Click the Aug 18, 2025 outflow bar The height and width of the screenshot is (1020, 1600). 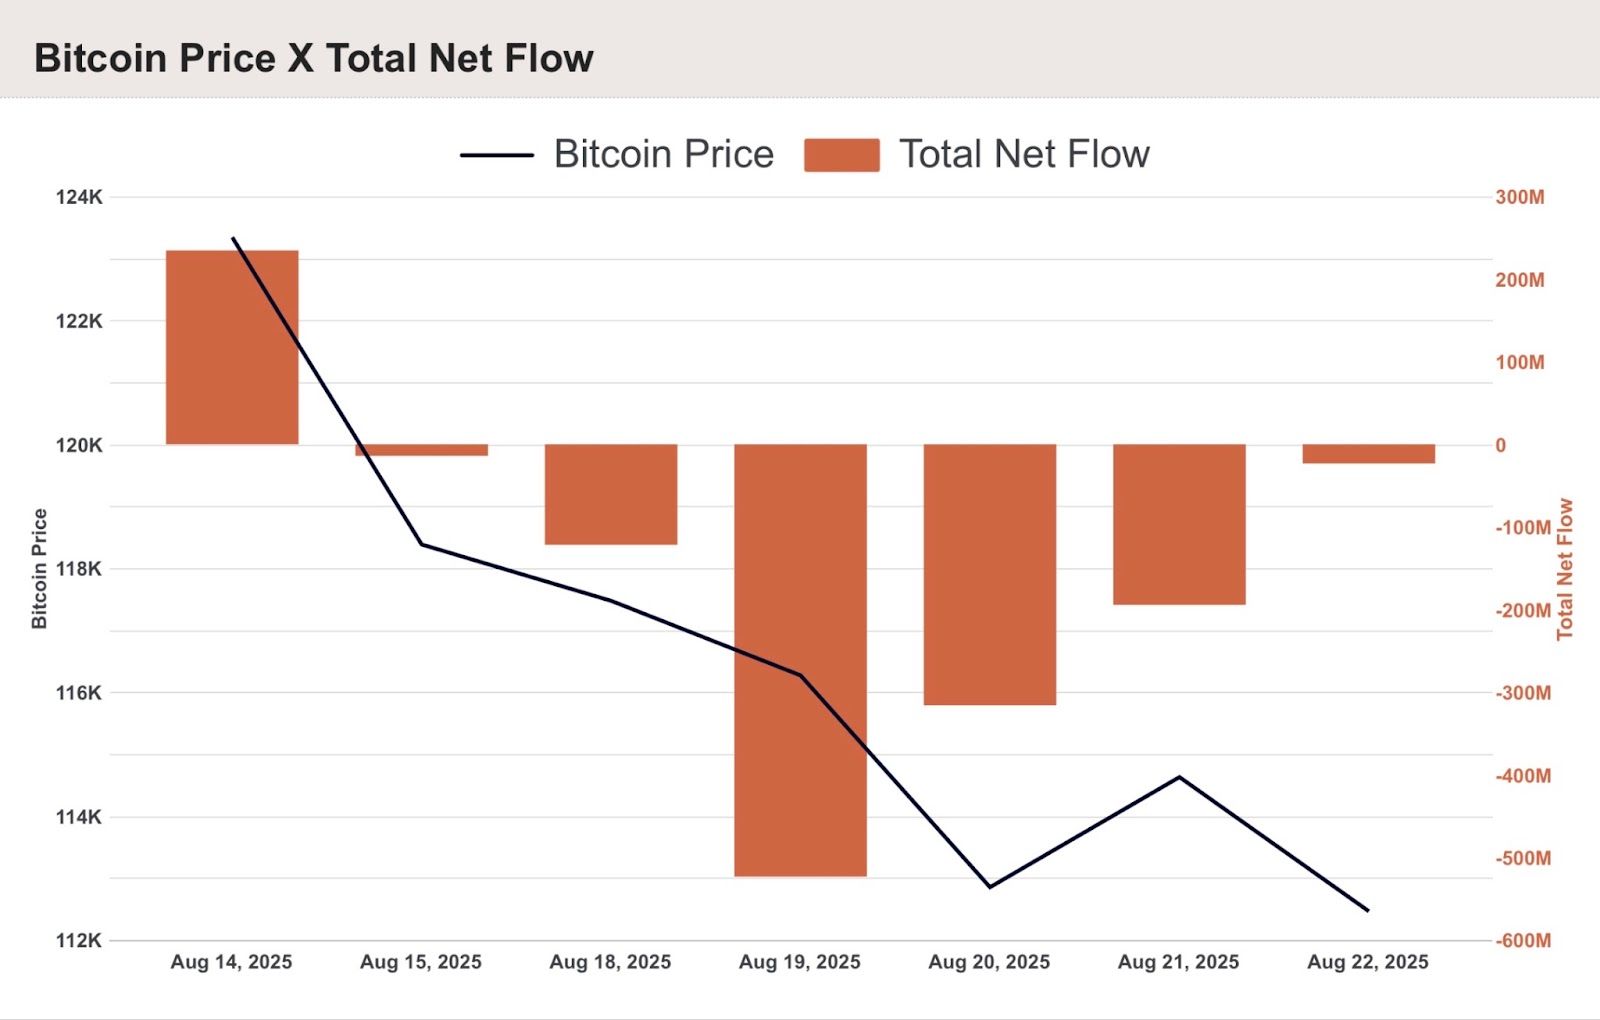(611, 494)
